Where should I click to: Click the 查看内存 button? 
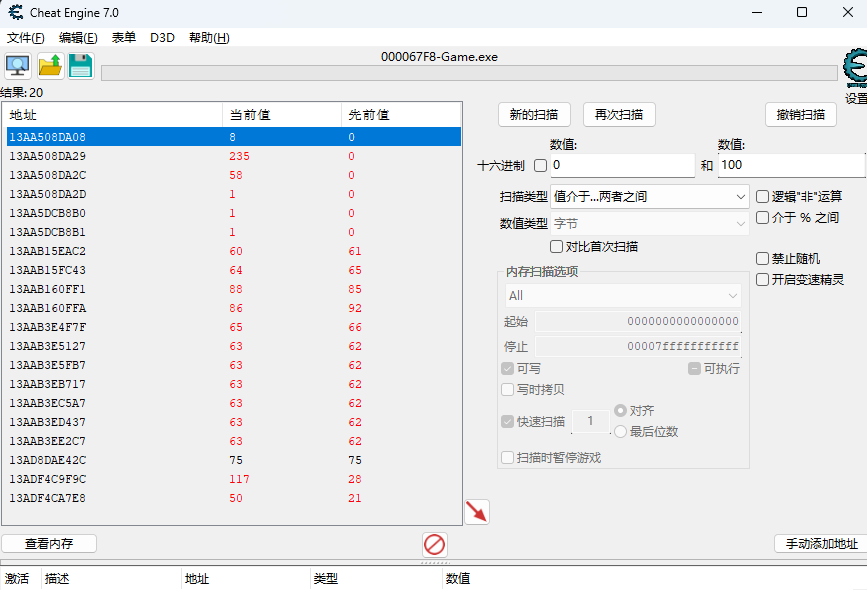tap(49, 544)
